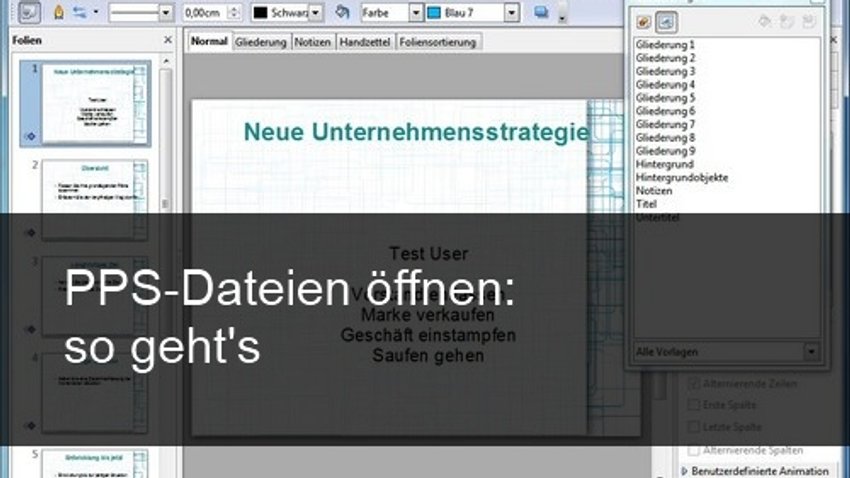Select Gliederung 3 in the styles list
The height and width of the screenshot is (478, 850).
click(x=665, y=71)
